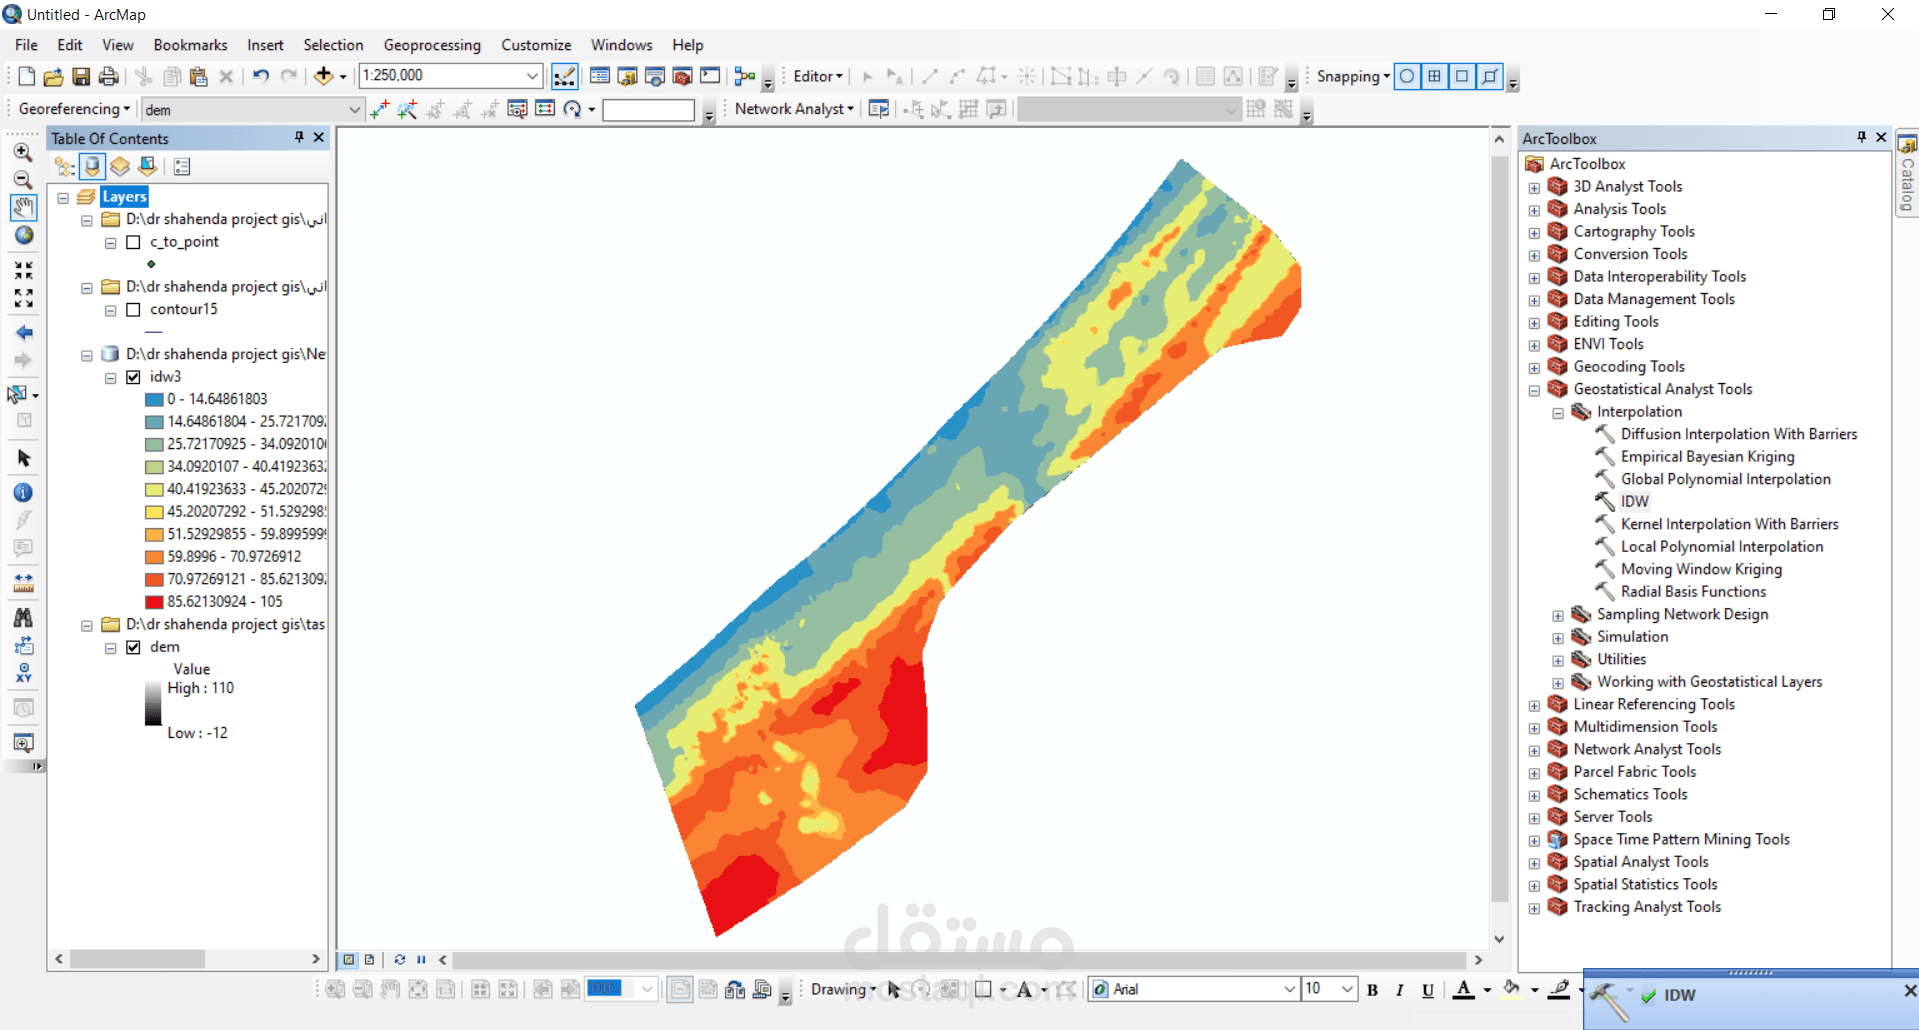Select the Zoom Out tool
The width and height of the screenshot is (1919, 1030).
click(23, 180)
